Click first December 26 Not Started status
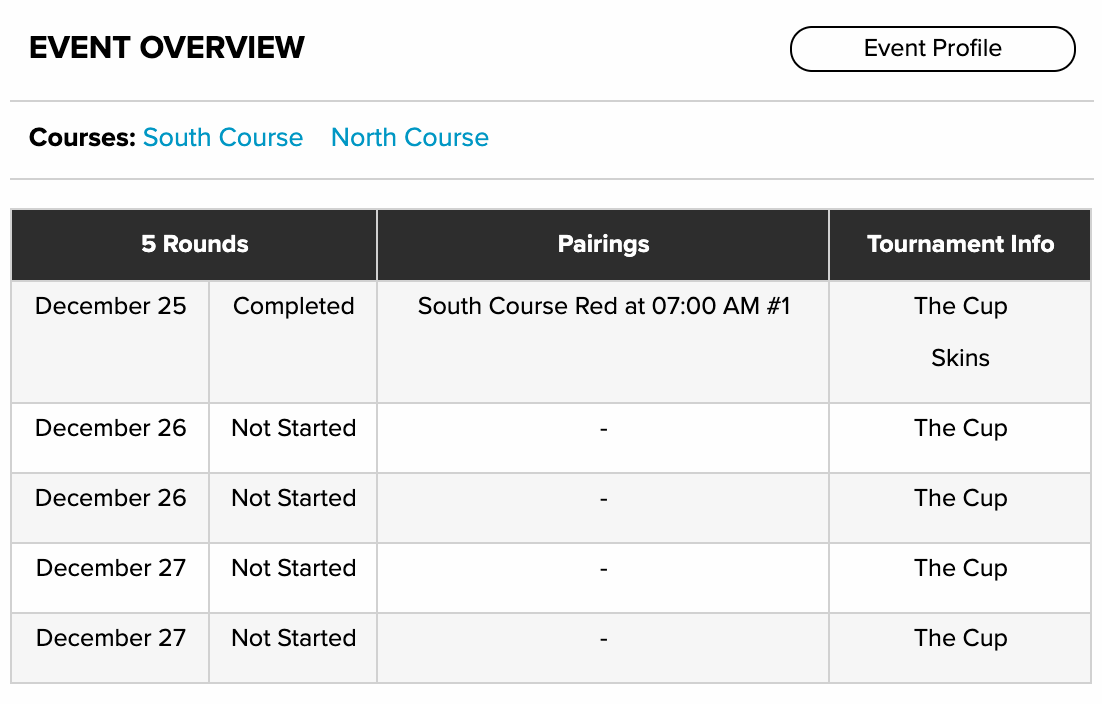 click(x=293, y=428)
